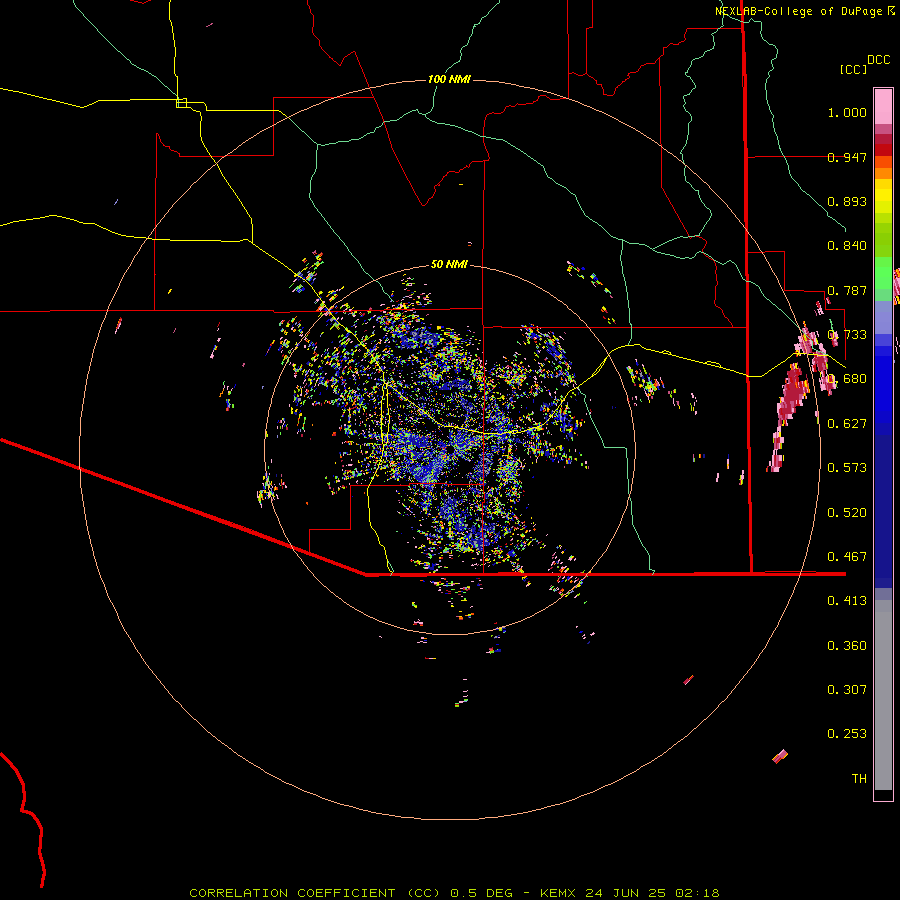Select the 0.573 legend value
The width and height of the screenshot is (900, 900).
tap(847, 468)
